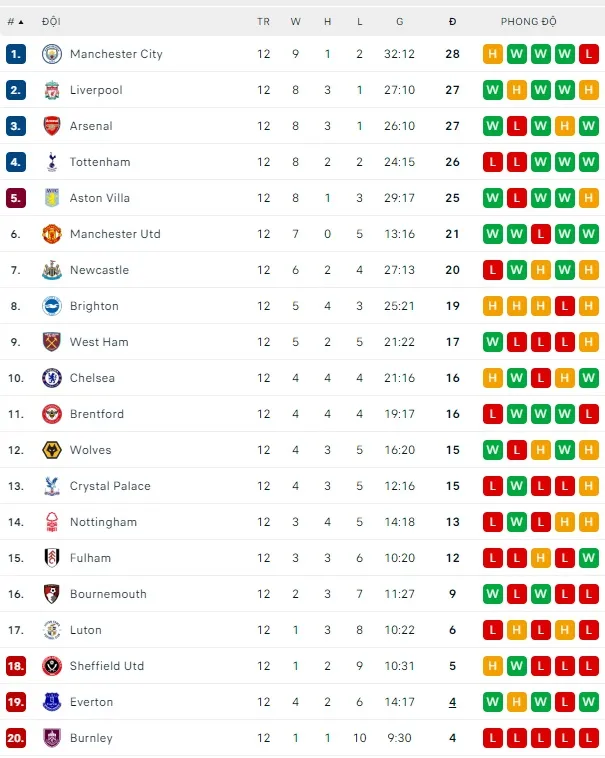Click the Liverpool club crest icon
The height and width of the screenshot is (758, 605).
[x=51, y=90]
